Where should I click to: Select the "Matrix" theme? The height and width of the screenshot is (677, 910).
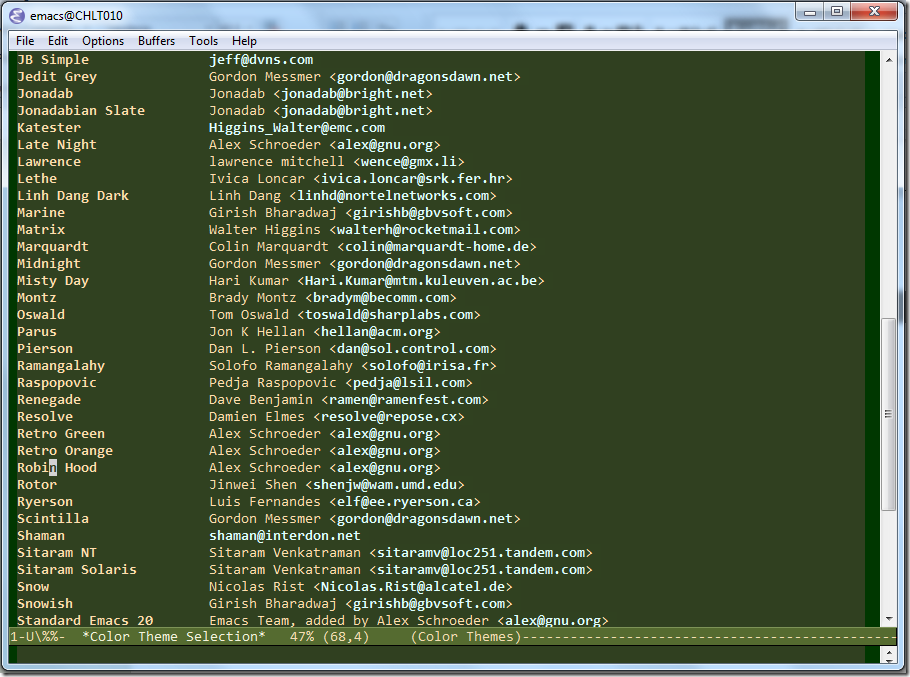pyautogui.click(x=41, y=230)
